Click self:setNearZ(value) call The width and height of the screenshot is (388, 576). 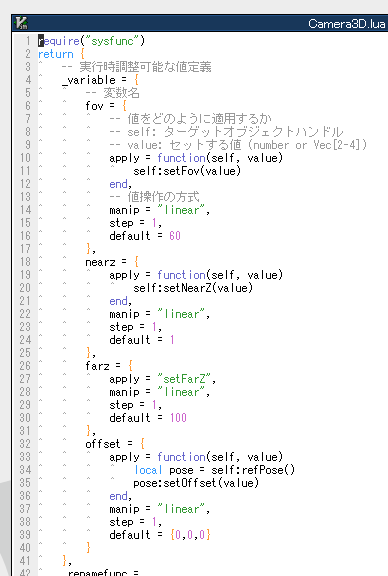(193, 288)
